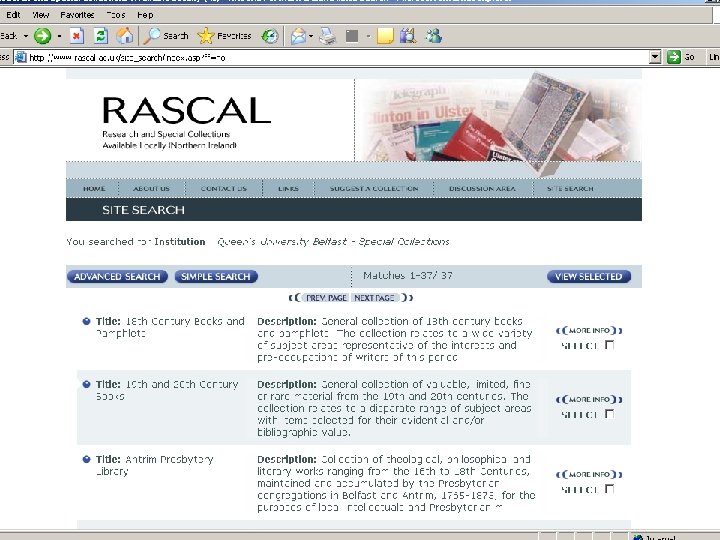The image size is (720, 540).
Task: Open the SITE SEARCH navigation tab
Action: 570,188
